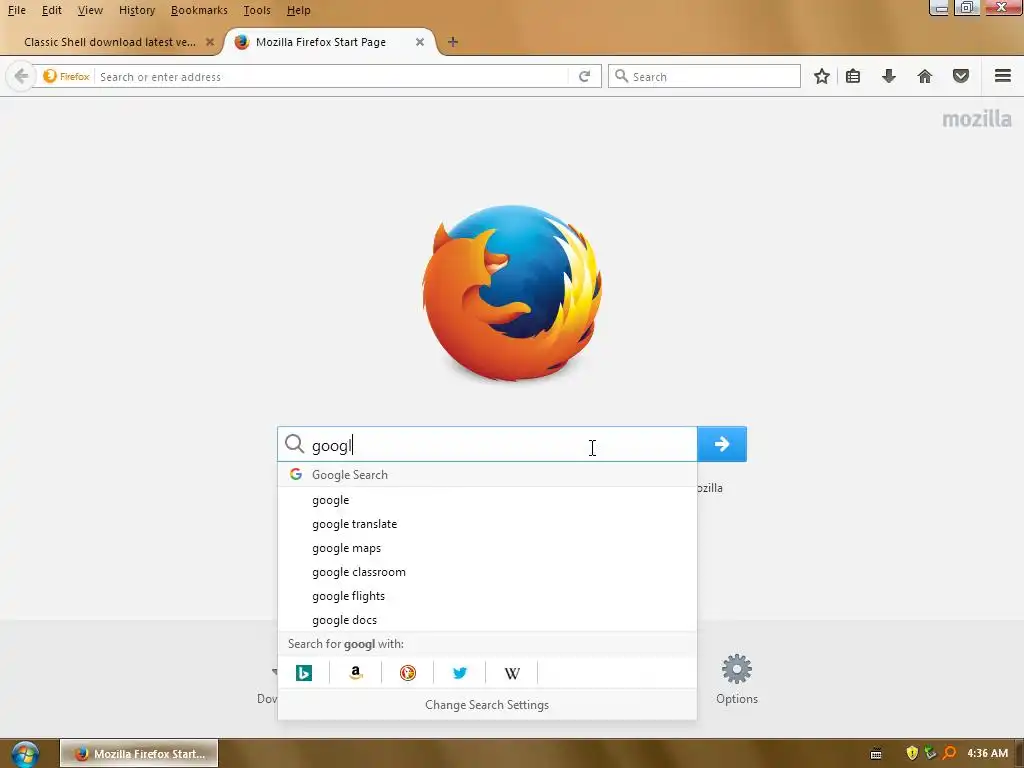This screenshot has height=768, width=1024.
Task: Click the orange search tray icon
Action: pos(950,753)
